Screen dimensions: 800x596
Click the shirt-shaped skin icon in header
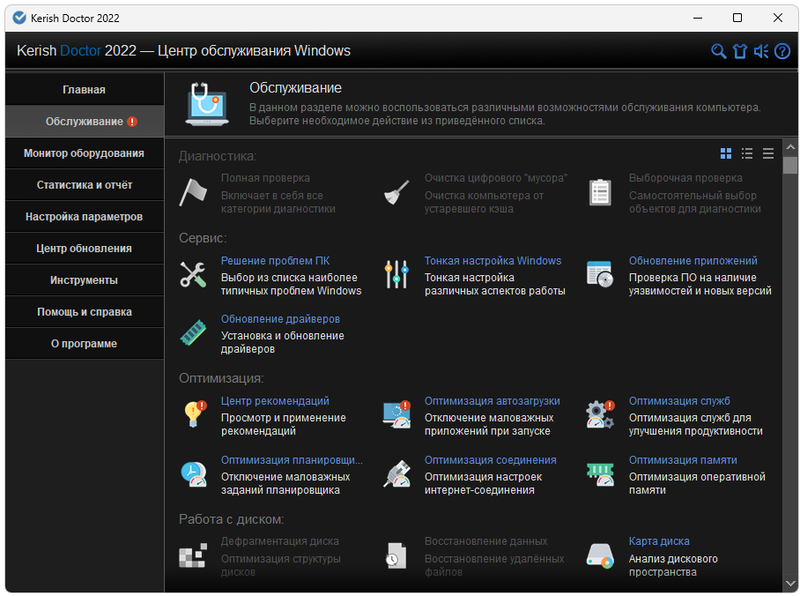740,51
